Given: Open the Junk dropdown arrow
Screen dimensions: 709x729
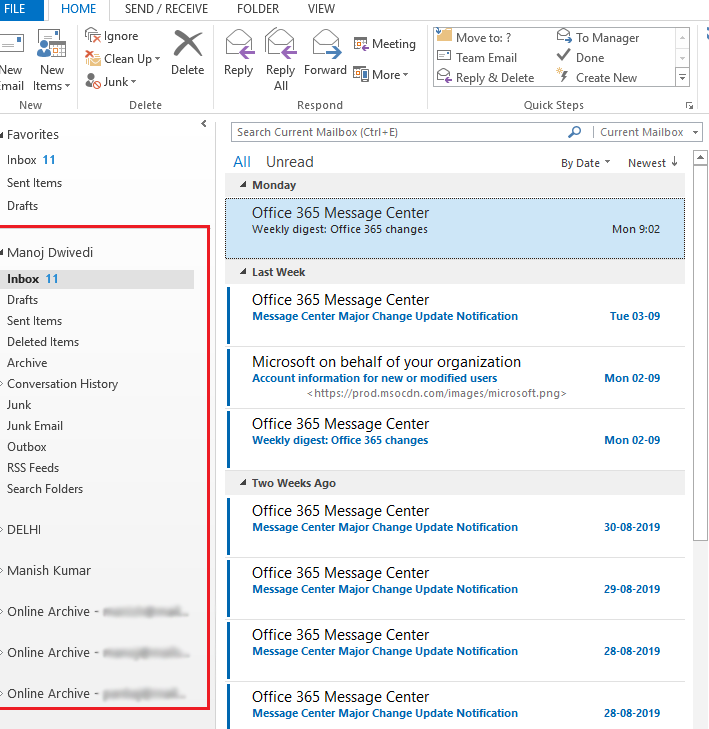Looking at the screenshot, I should (133, 82).
